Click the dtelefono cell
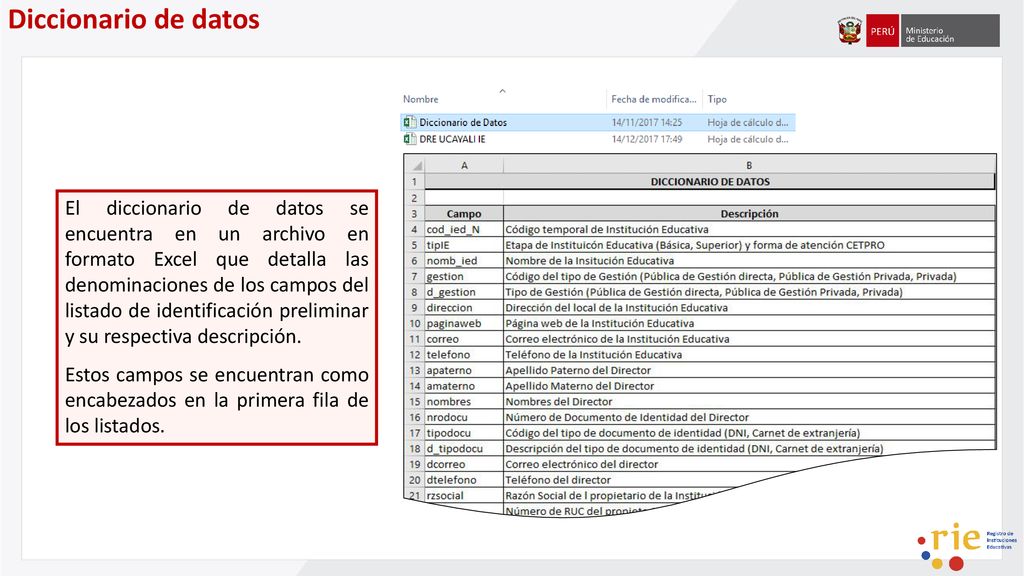 tap(464, 480)
